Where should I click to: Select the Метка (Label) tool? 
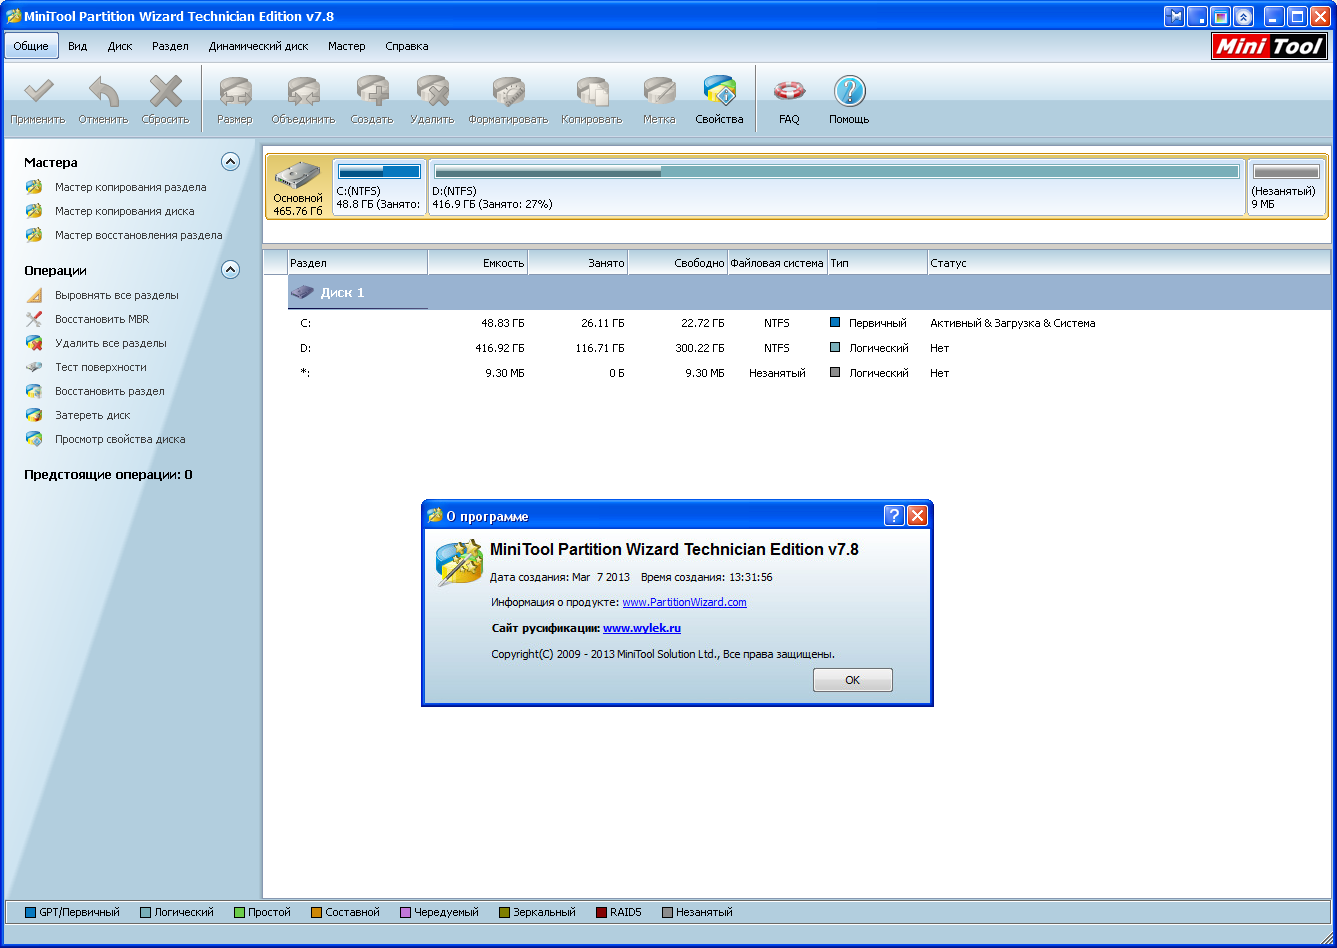pyautogui.click(x=659, y=101)
